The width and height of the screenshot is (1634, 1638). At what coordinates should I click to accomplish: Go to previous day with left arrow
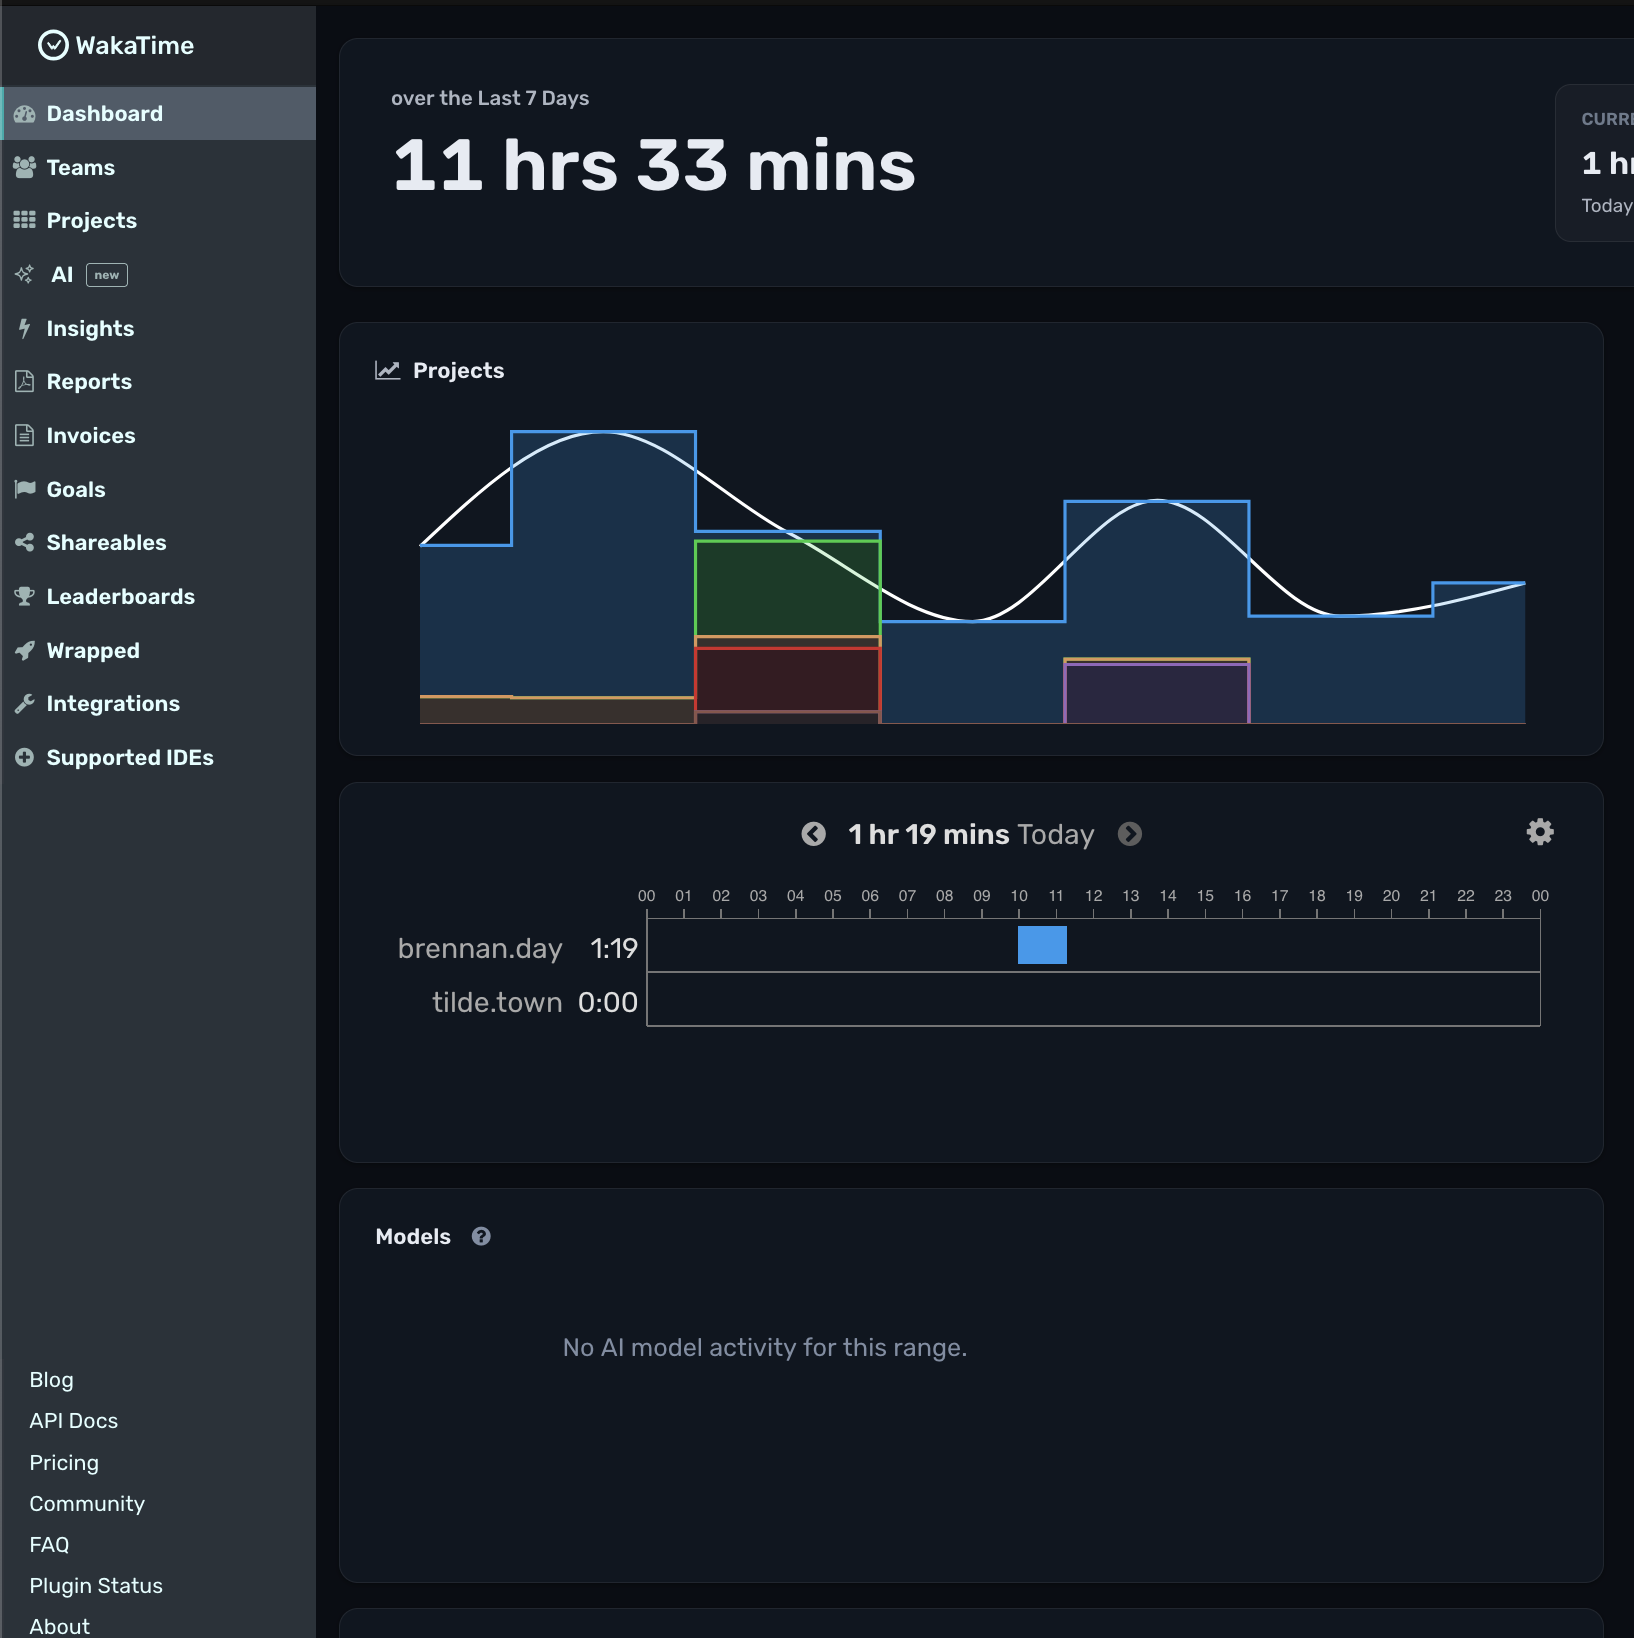pos(814,834)
